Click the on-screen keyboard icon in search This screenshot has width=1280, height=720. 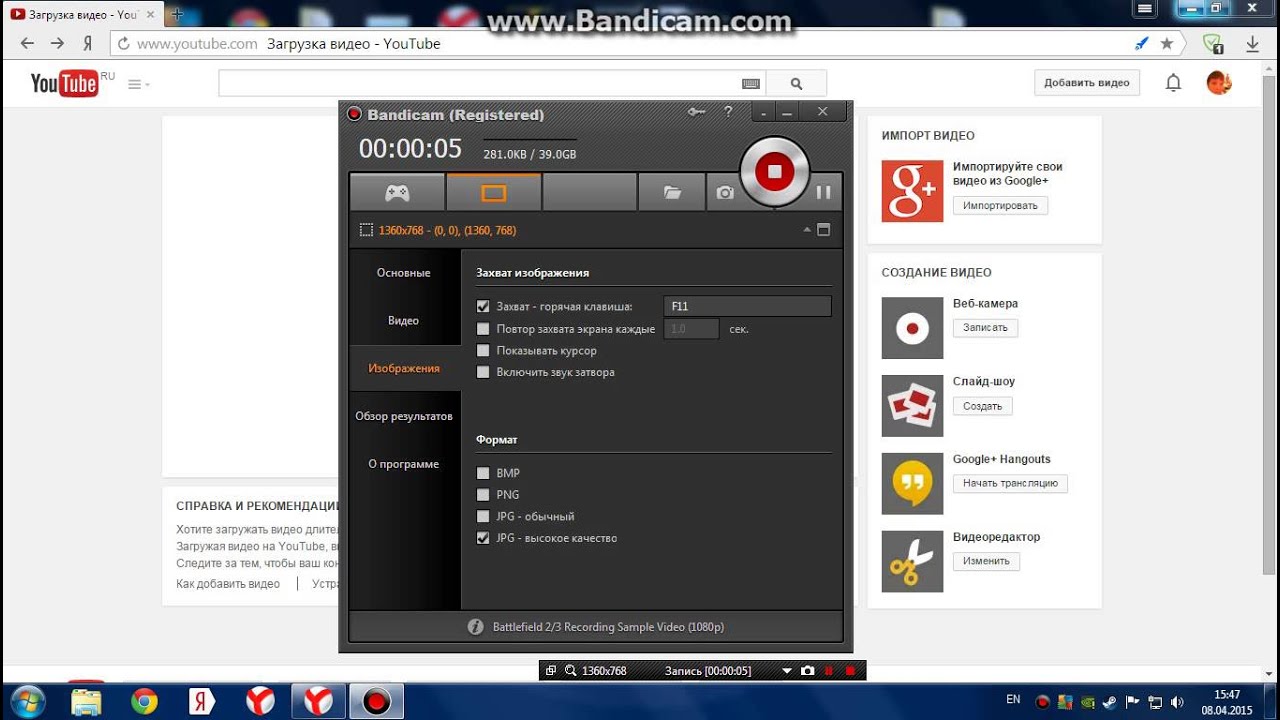point(751,84)
